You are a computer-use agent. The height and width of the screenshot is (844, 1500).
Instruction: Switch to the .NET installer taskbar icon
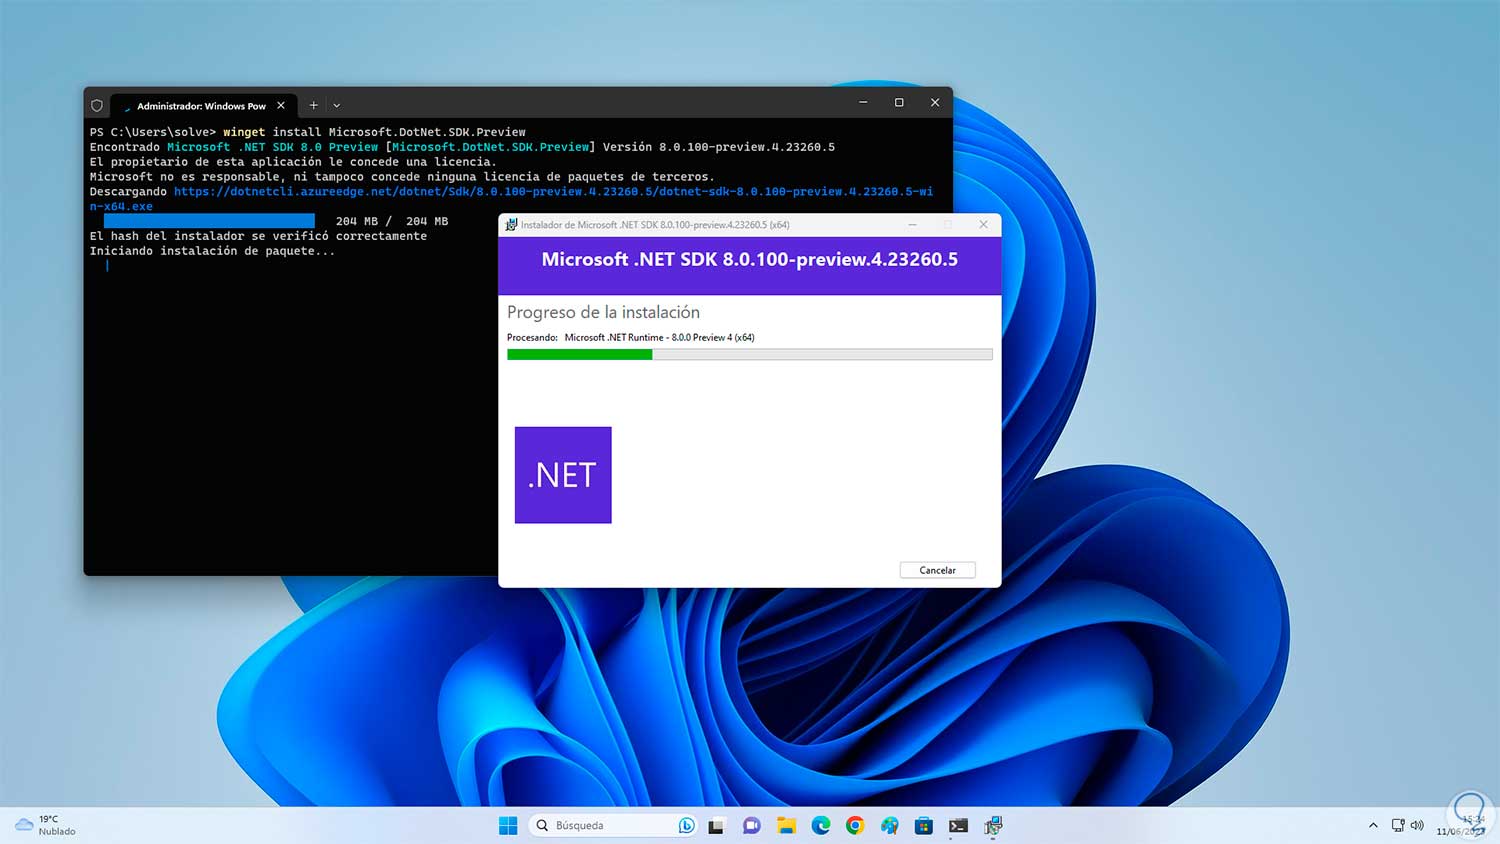point(993,825)
